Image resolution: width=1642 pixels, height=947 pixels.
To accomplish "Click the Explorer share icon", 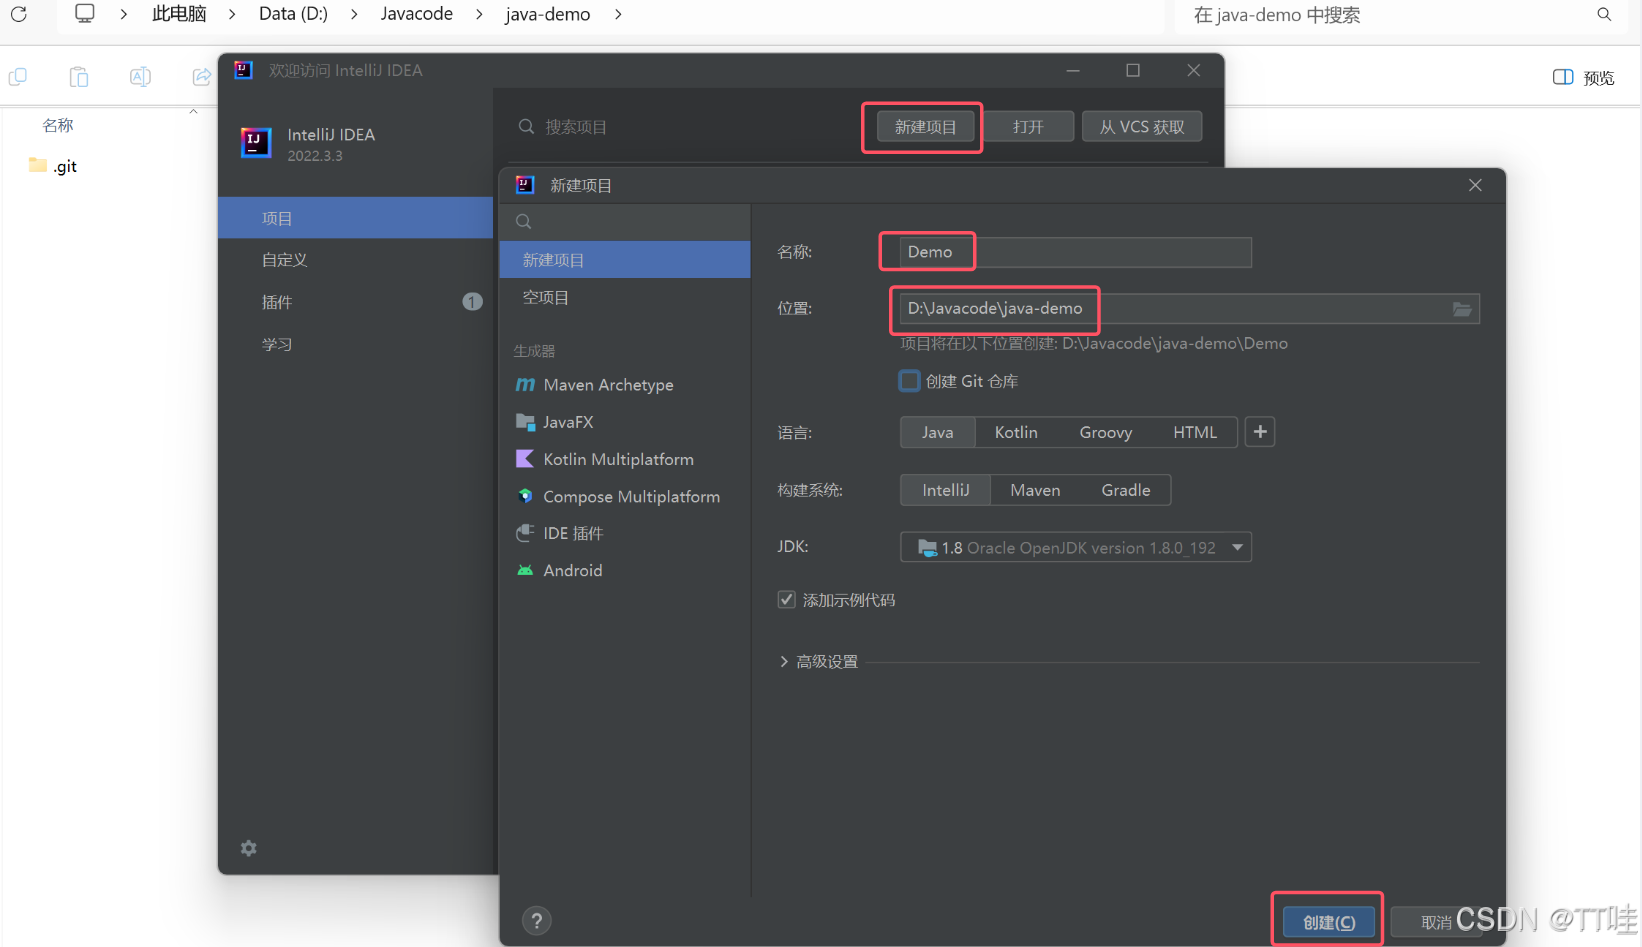I will click(202, 77).
